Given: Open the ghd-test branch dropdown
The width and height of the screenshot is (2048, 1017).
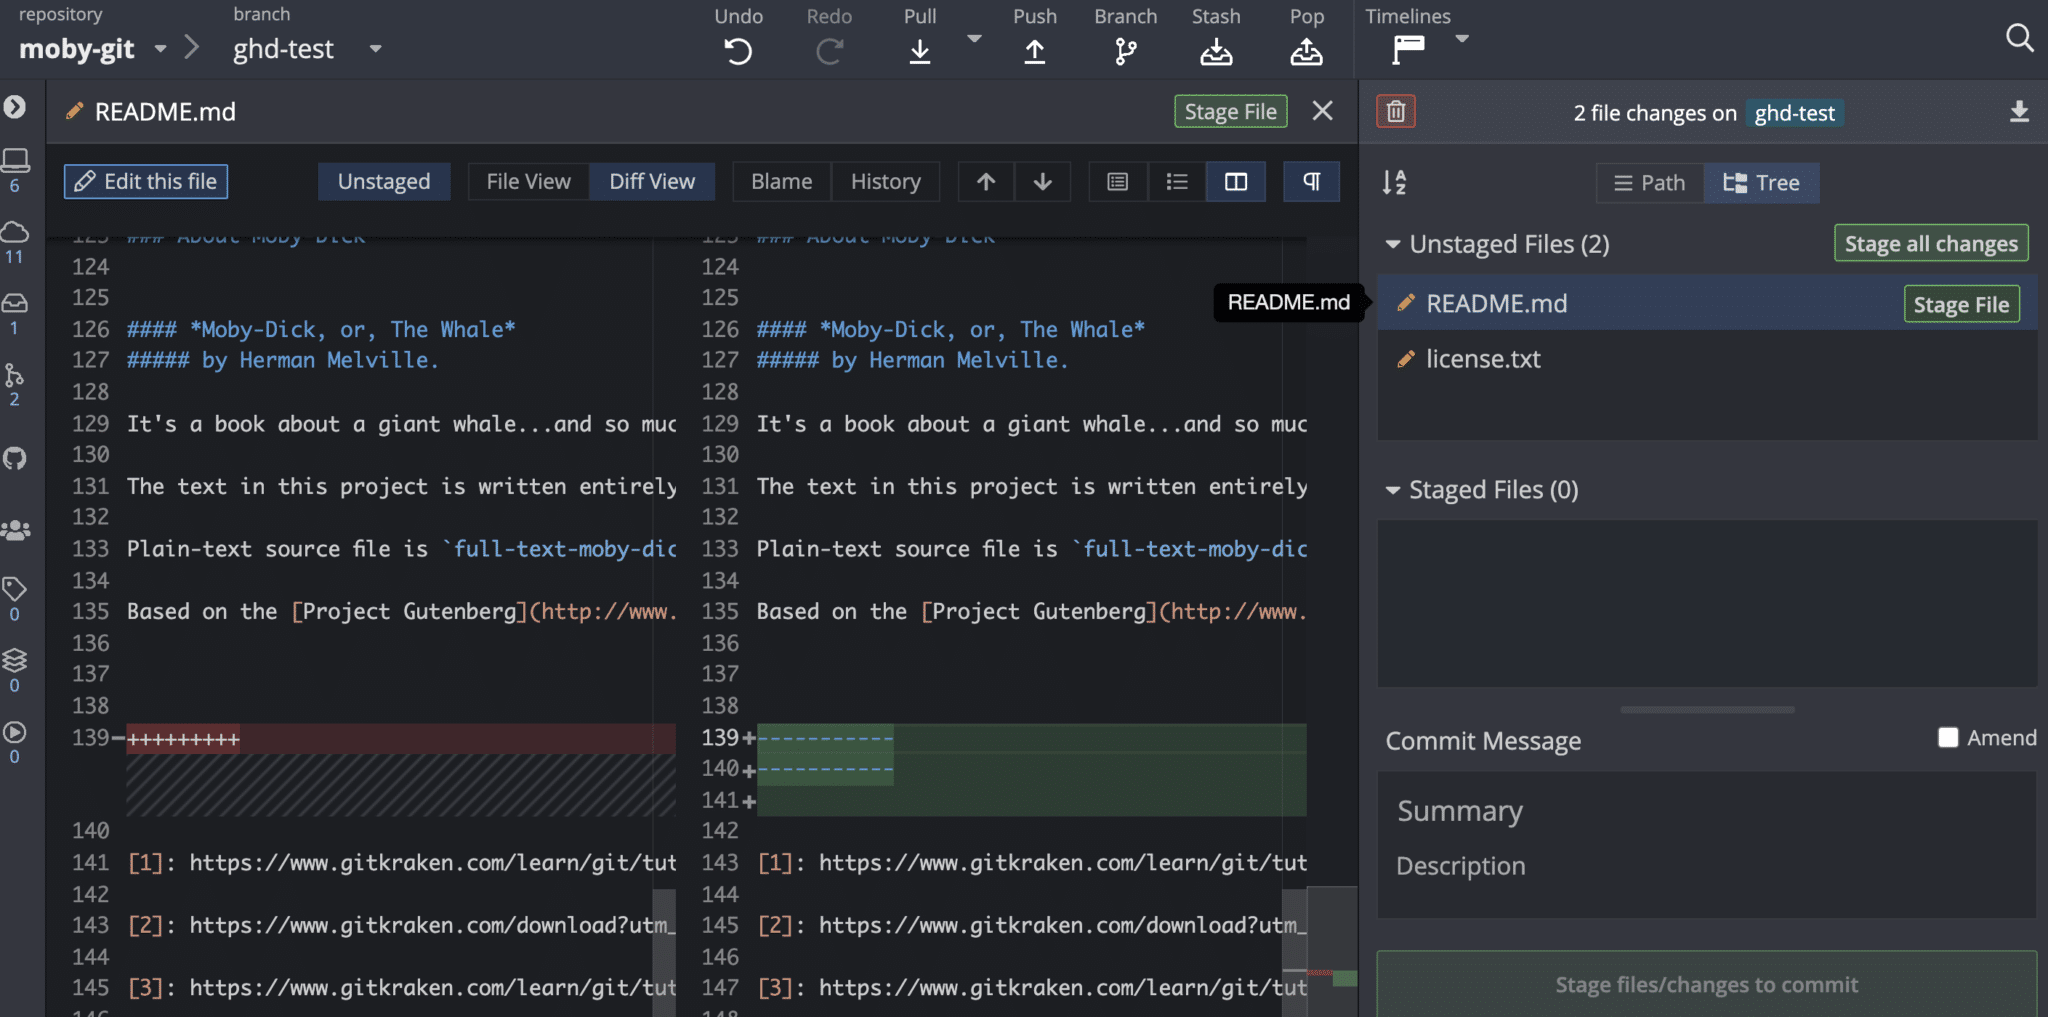Looking at the screenshot, I should [x=376, y=49].
